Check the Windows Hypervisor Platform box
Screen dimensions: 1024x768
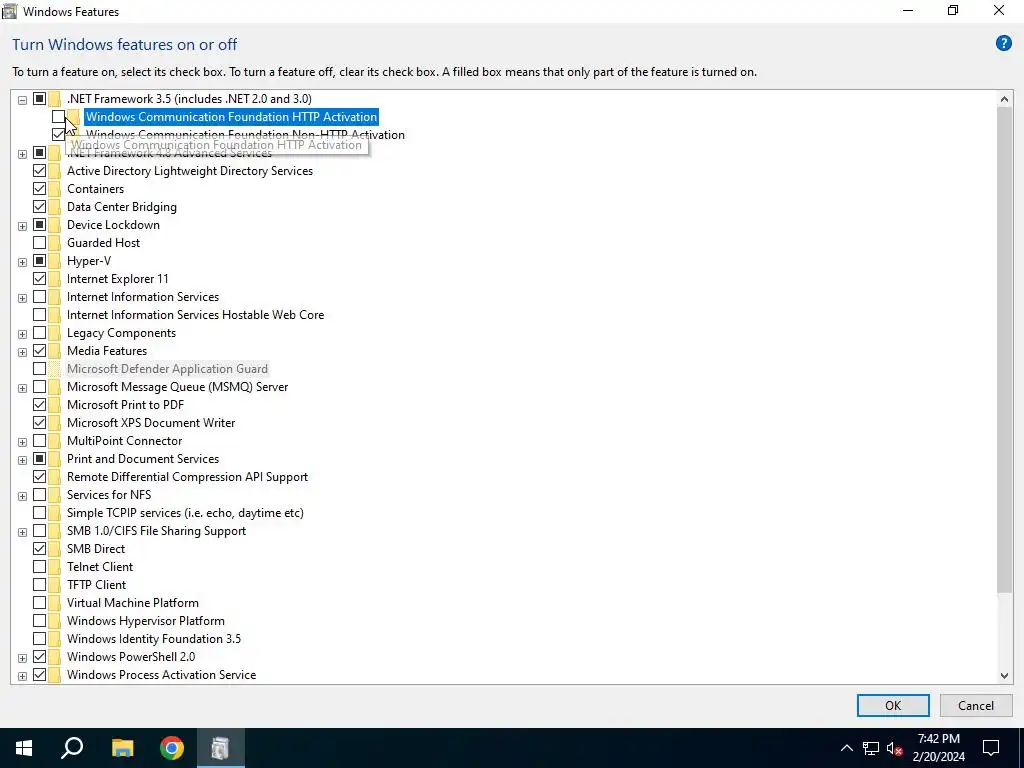tap(39, 621)
